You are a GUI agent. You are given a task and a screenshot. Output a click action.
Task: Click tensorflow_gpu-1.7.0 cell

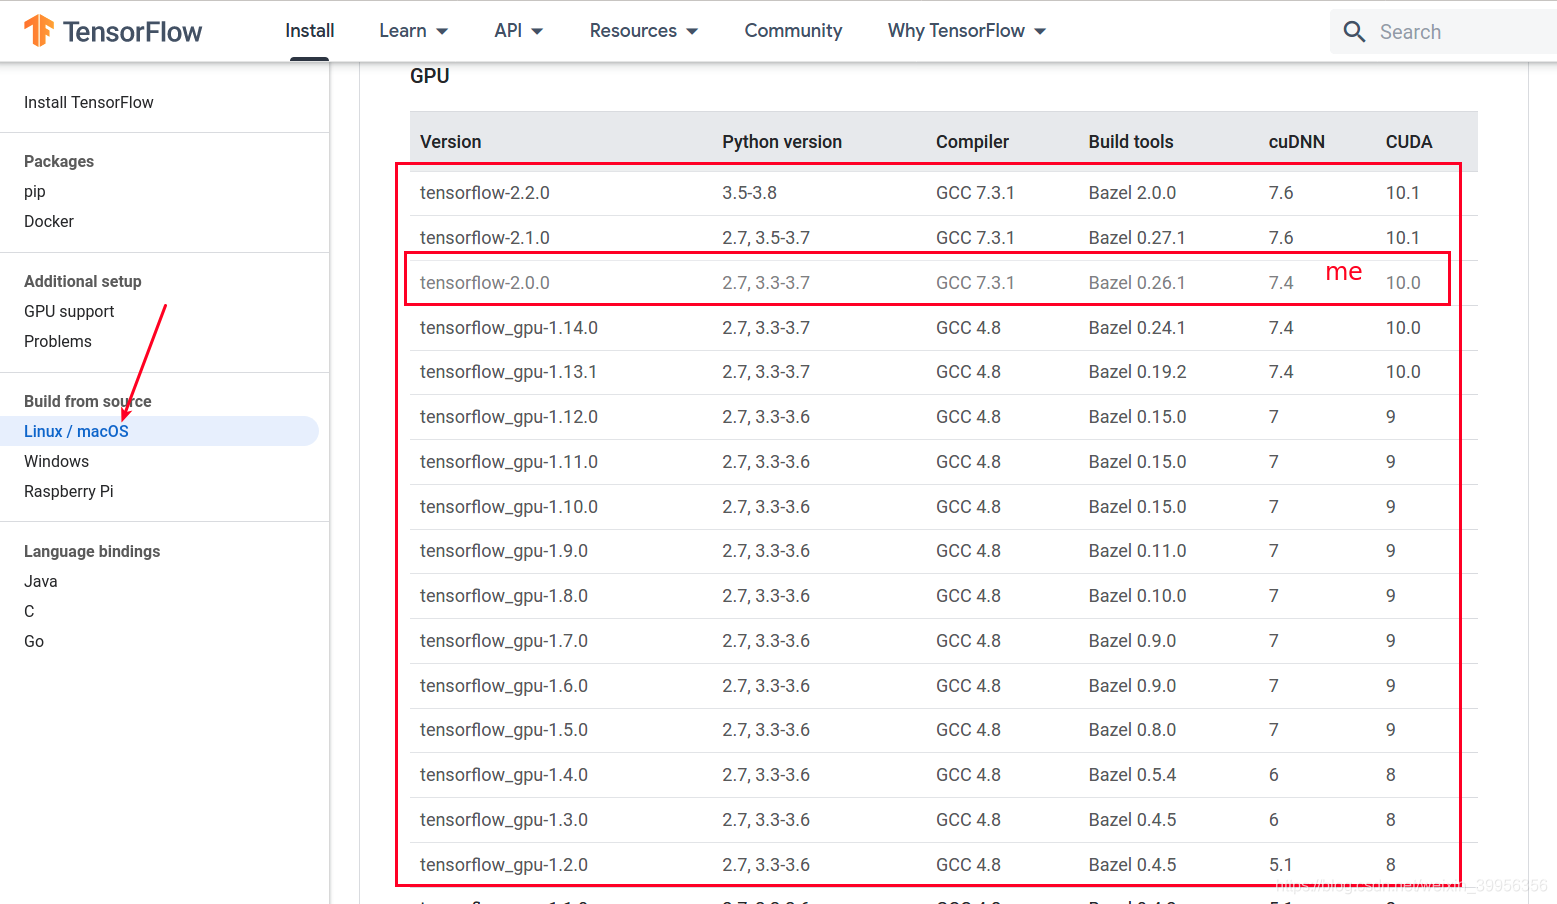pos(504,641)
